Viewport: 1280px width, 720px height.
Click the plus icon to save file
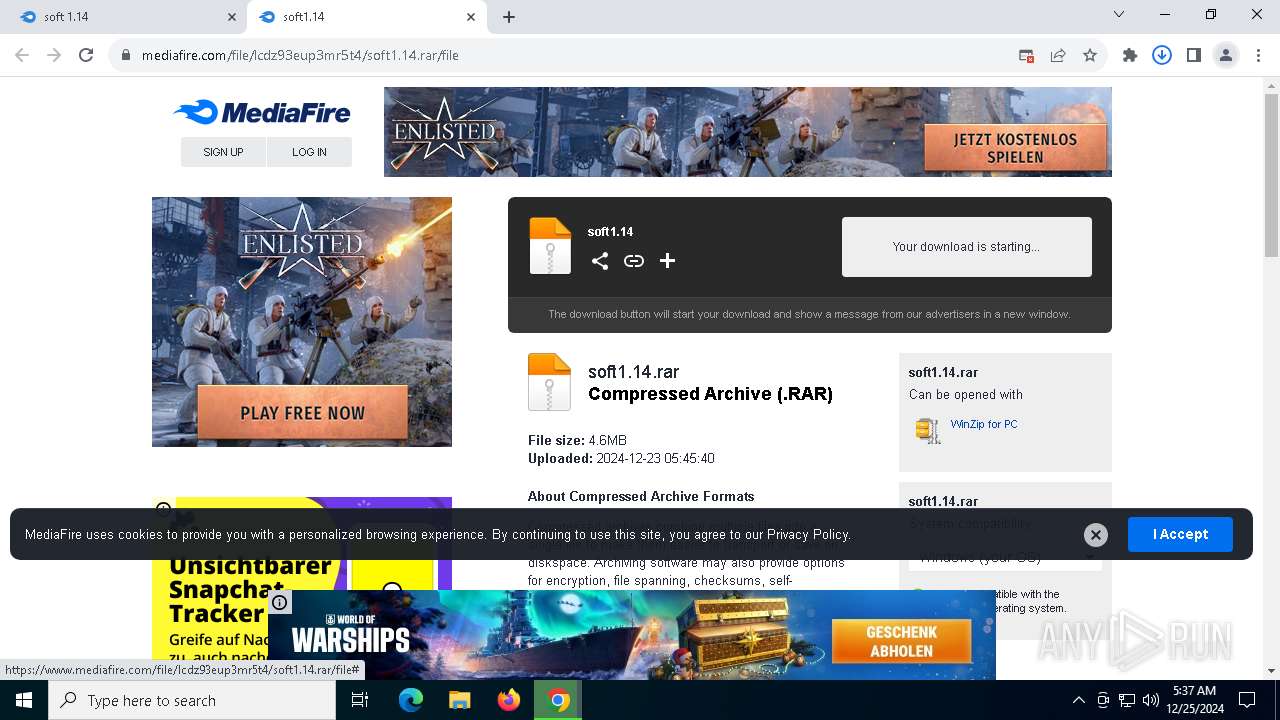(668, 261)
